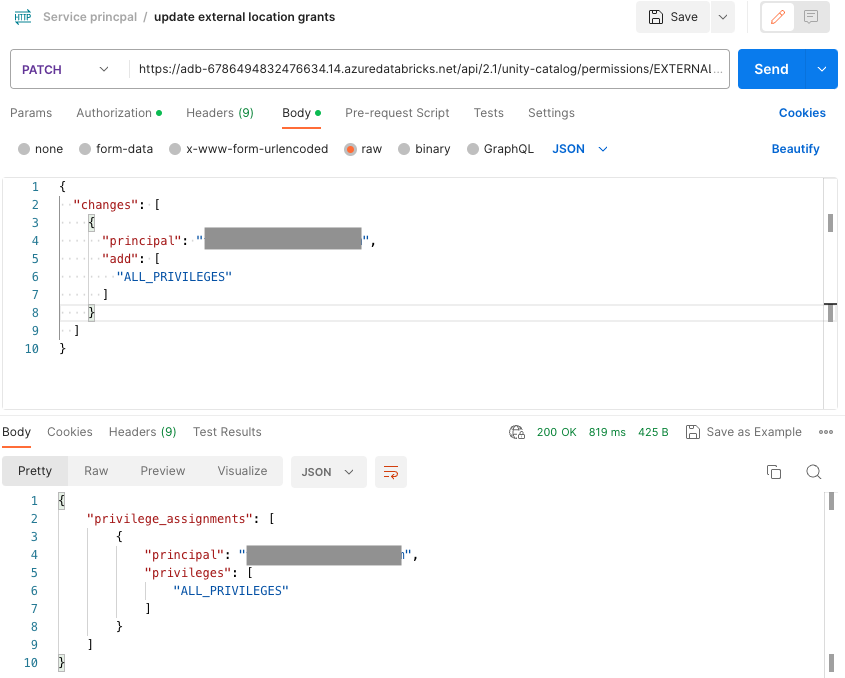Click the 200 OK status
The width and height of the screenshot is (845, 678).
556,432
